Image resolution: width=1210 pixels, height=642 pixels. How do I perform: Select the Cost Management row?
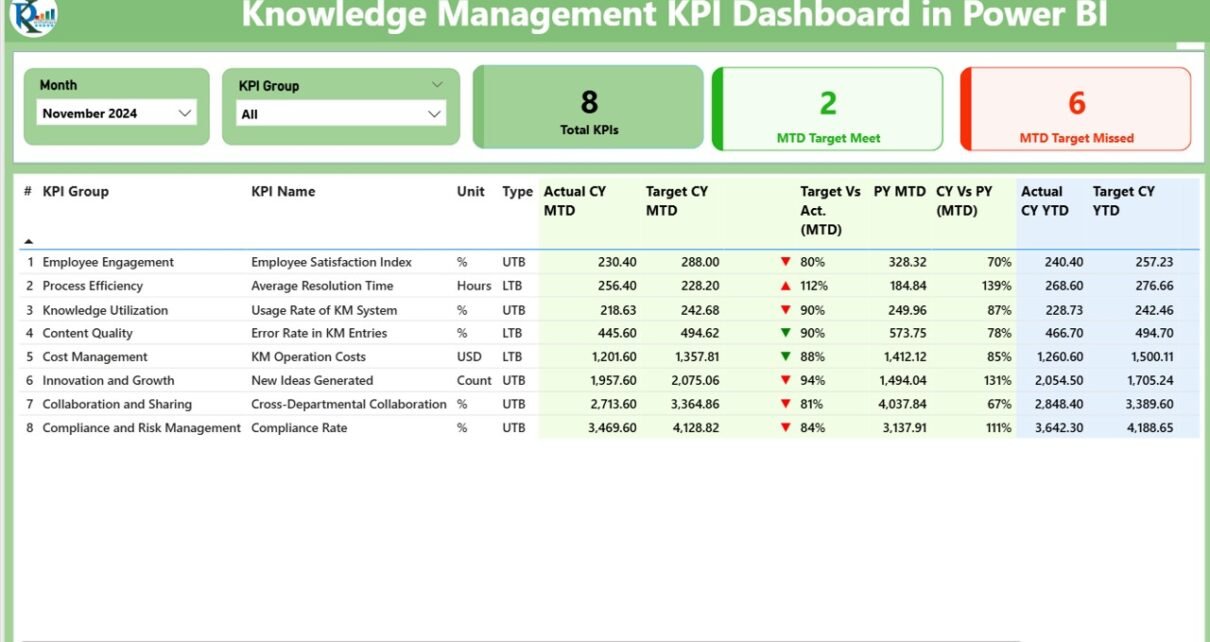pos(610,357)
